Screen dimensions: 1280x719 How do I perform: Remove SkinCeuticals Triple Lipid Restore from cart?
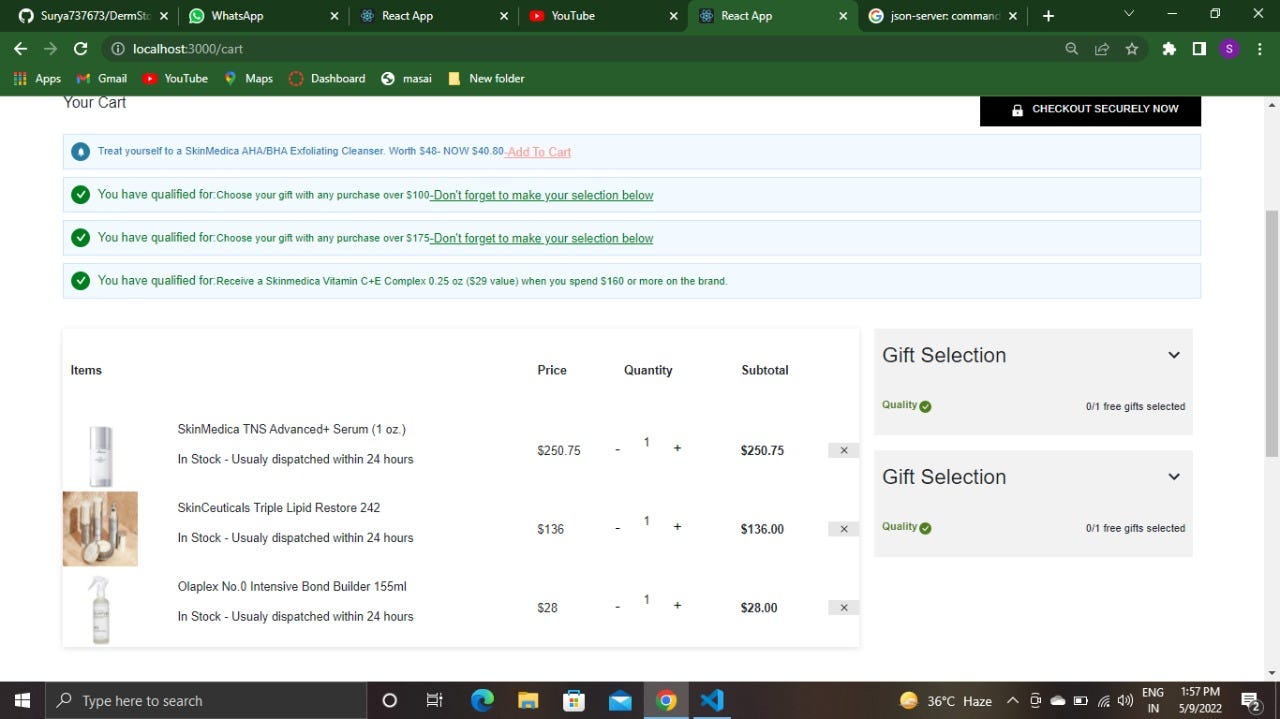pos(843,529)
